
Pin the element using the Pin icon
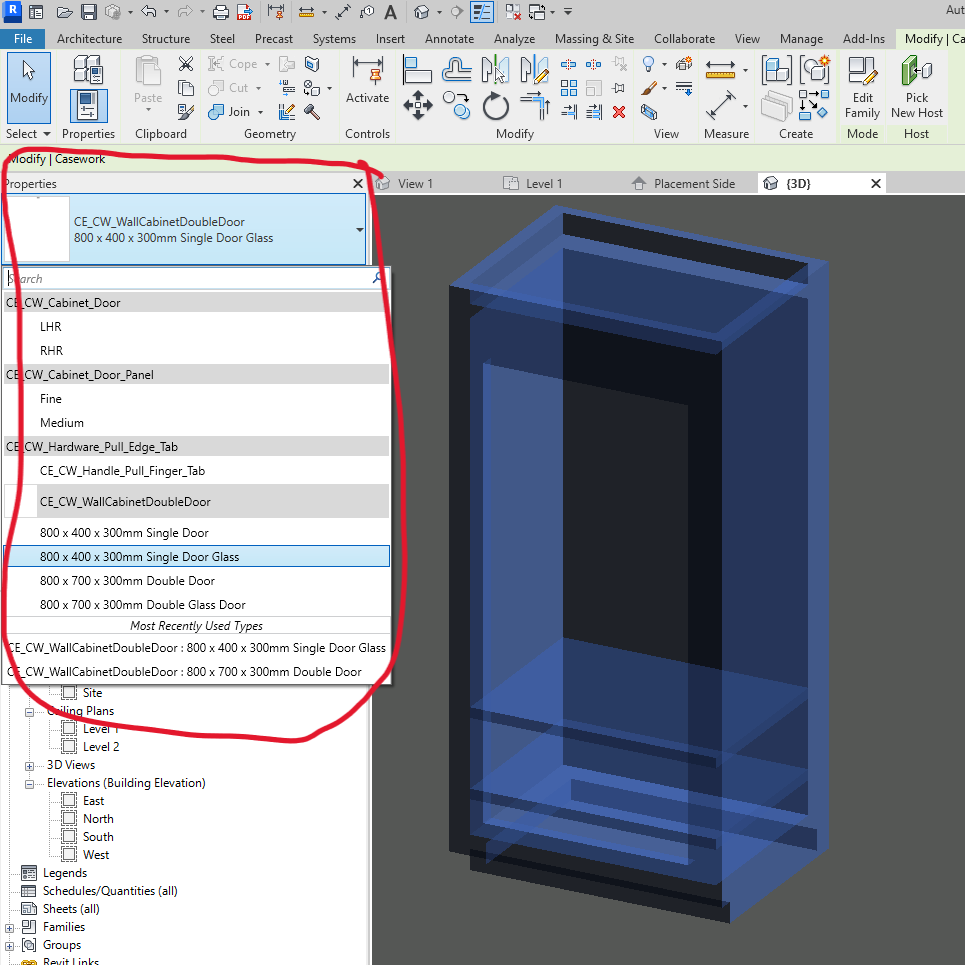click(x=617, y=87)
